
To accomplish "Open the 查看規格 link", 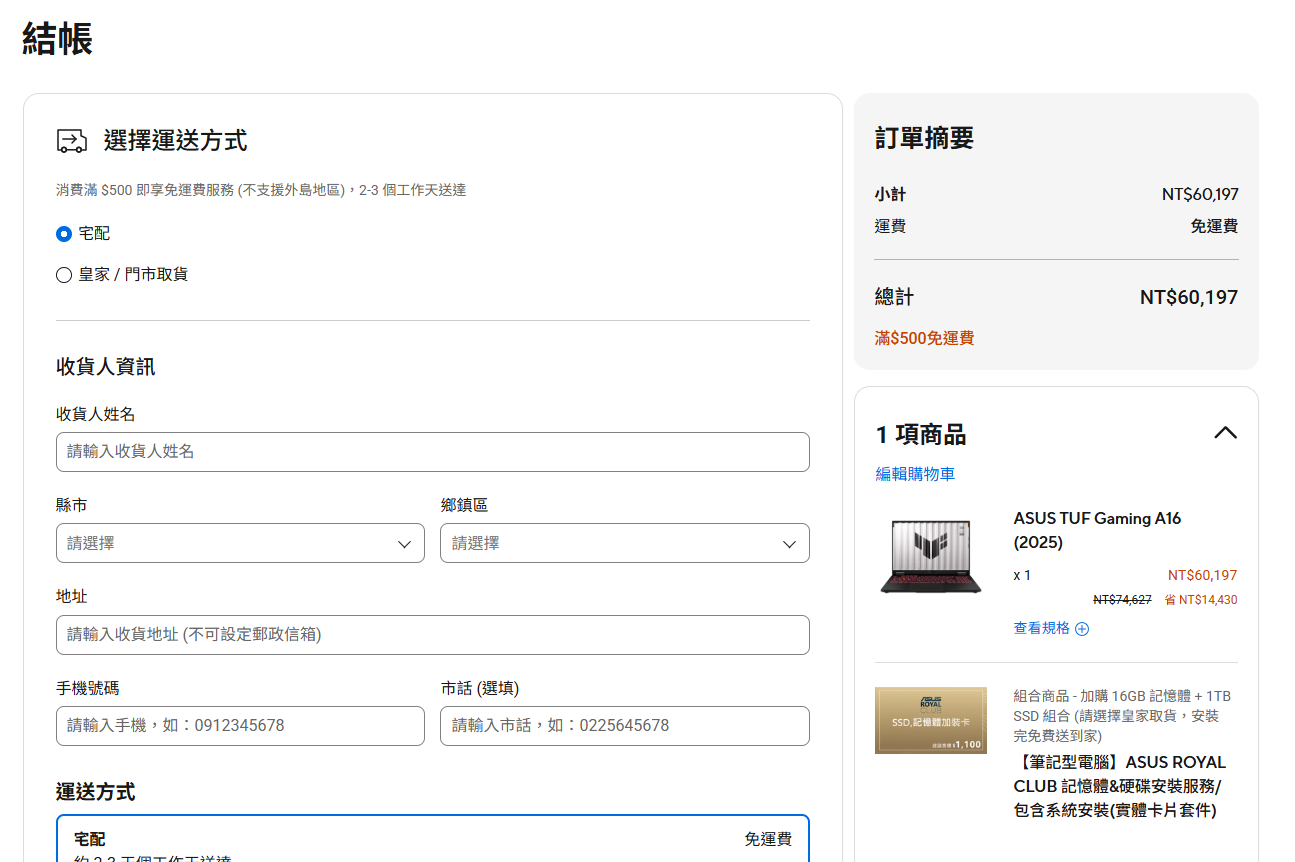I will point(1042,628).
